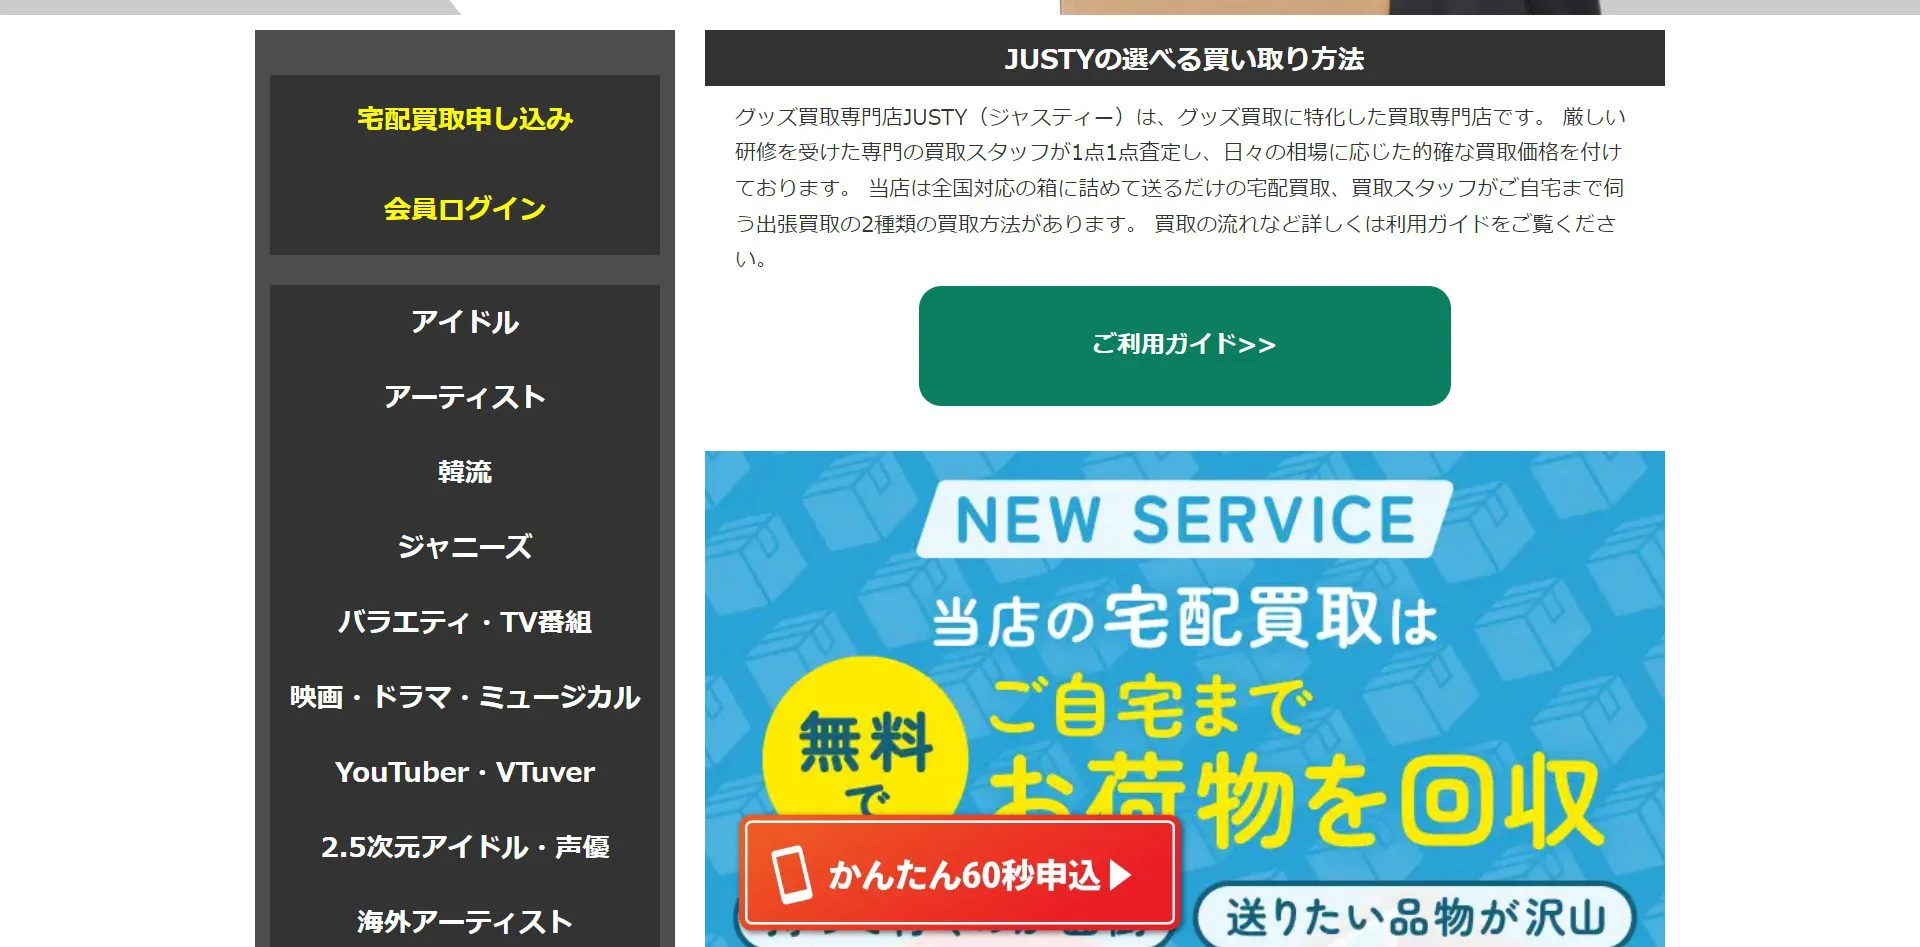Open the YouTuber・VTuver category

pyautogui.click(x=465, y=772)
